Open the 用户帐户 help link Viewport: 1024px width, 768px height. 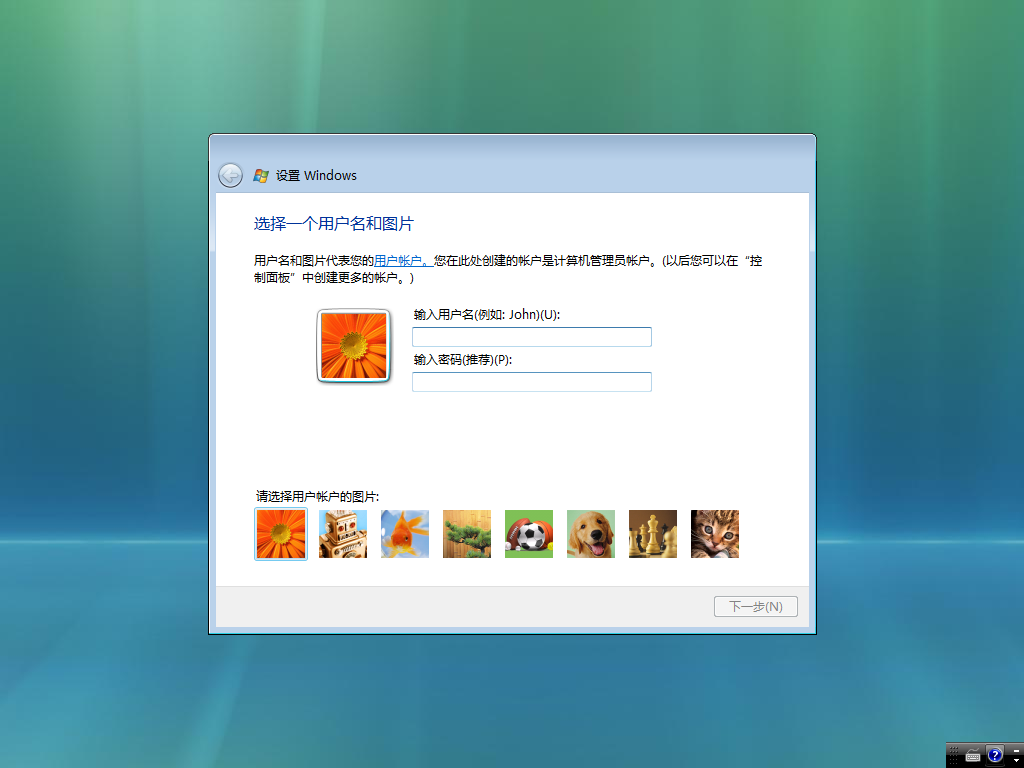pos(404,261)
